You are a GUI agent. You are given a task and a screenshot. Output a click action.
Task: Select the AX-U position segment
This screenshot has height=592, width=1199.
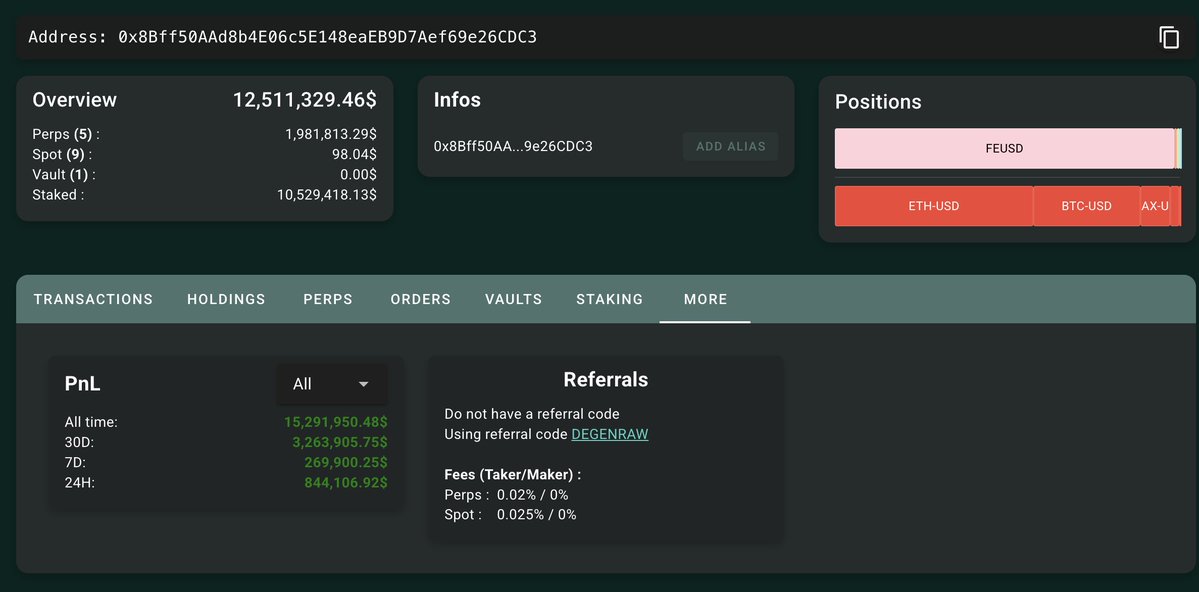[x=1155, y=206]
